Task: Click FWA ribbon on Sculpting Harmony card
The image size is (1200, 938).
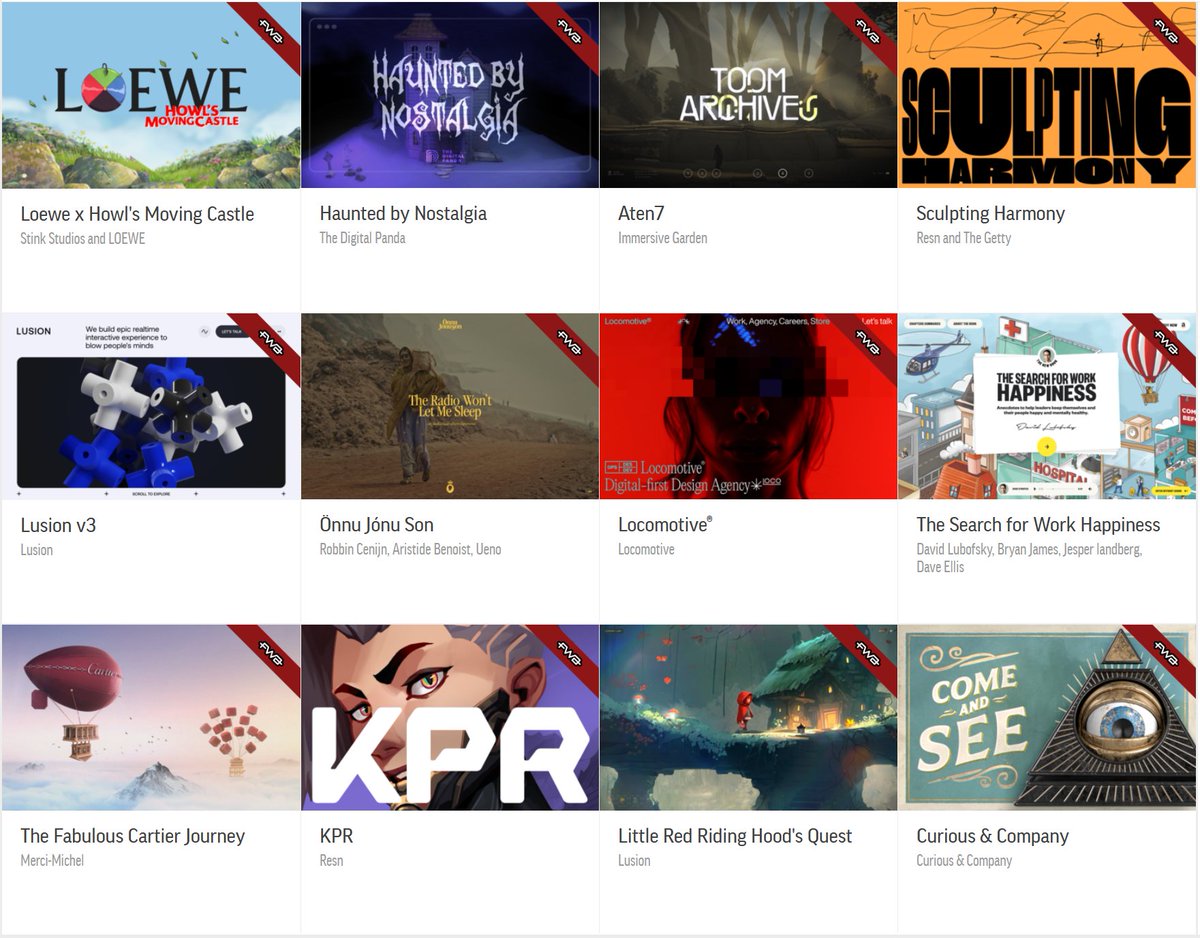Action: (1166, 31)
